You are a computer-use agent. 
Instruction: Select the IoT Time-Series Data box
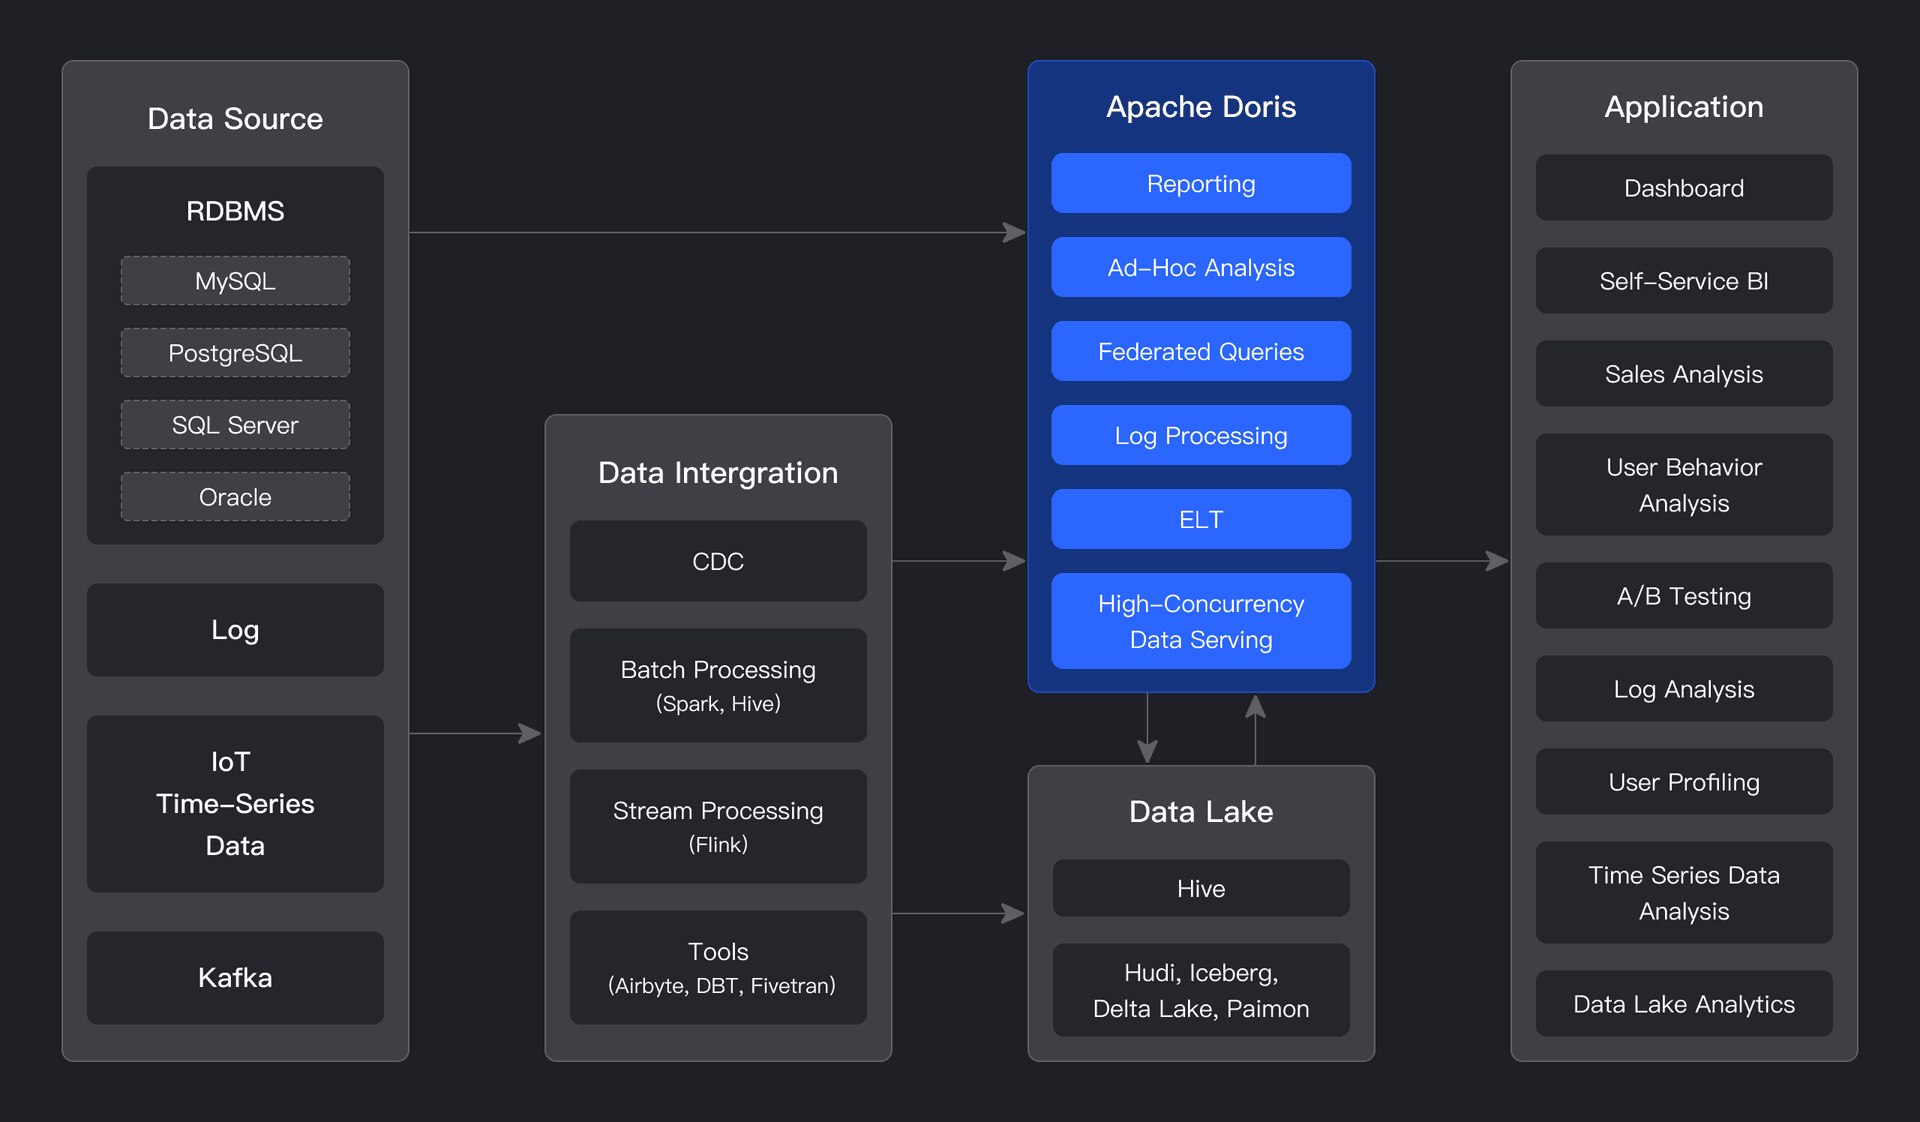[x=235, y=804]
